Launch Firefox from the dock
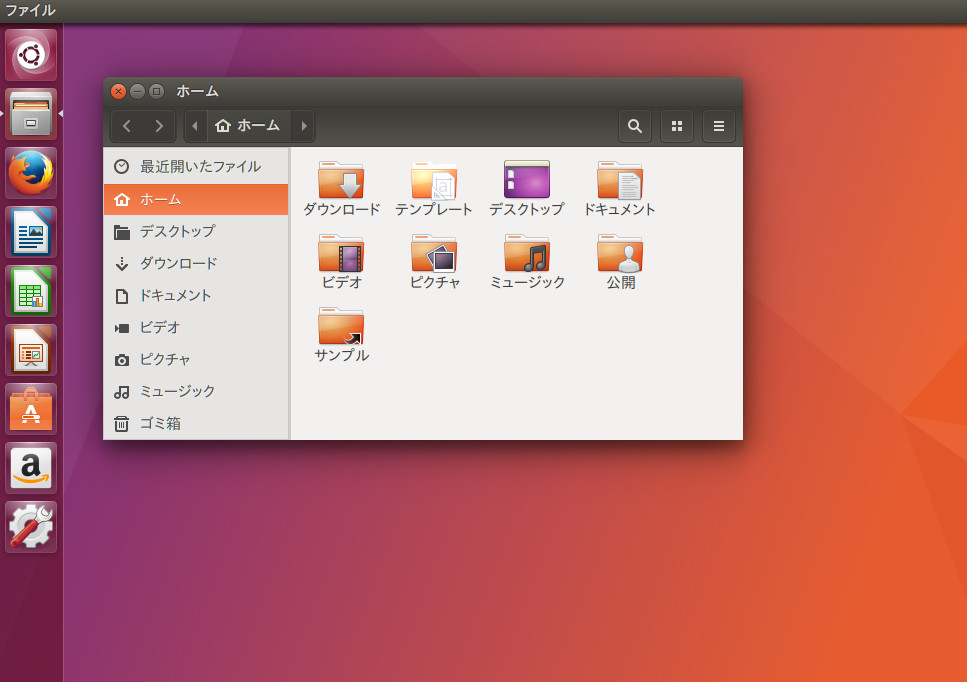This screenshot has height=682, width=967. click(31, 172)
